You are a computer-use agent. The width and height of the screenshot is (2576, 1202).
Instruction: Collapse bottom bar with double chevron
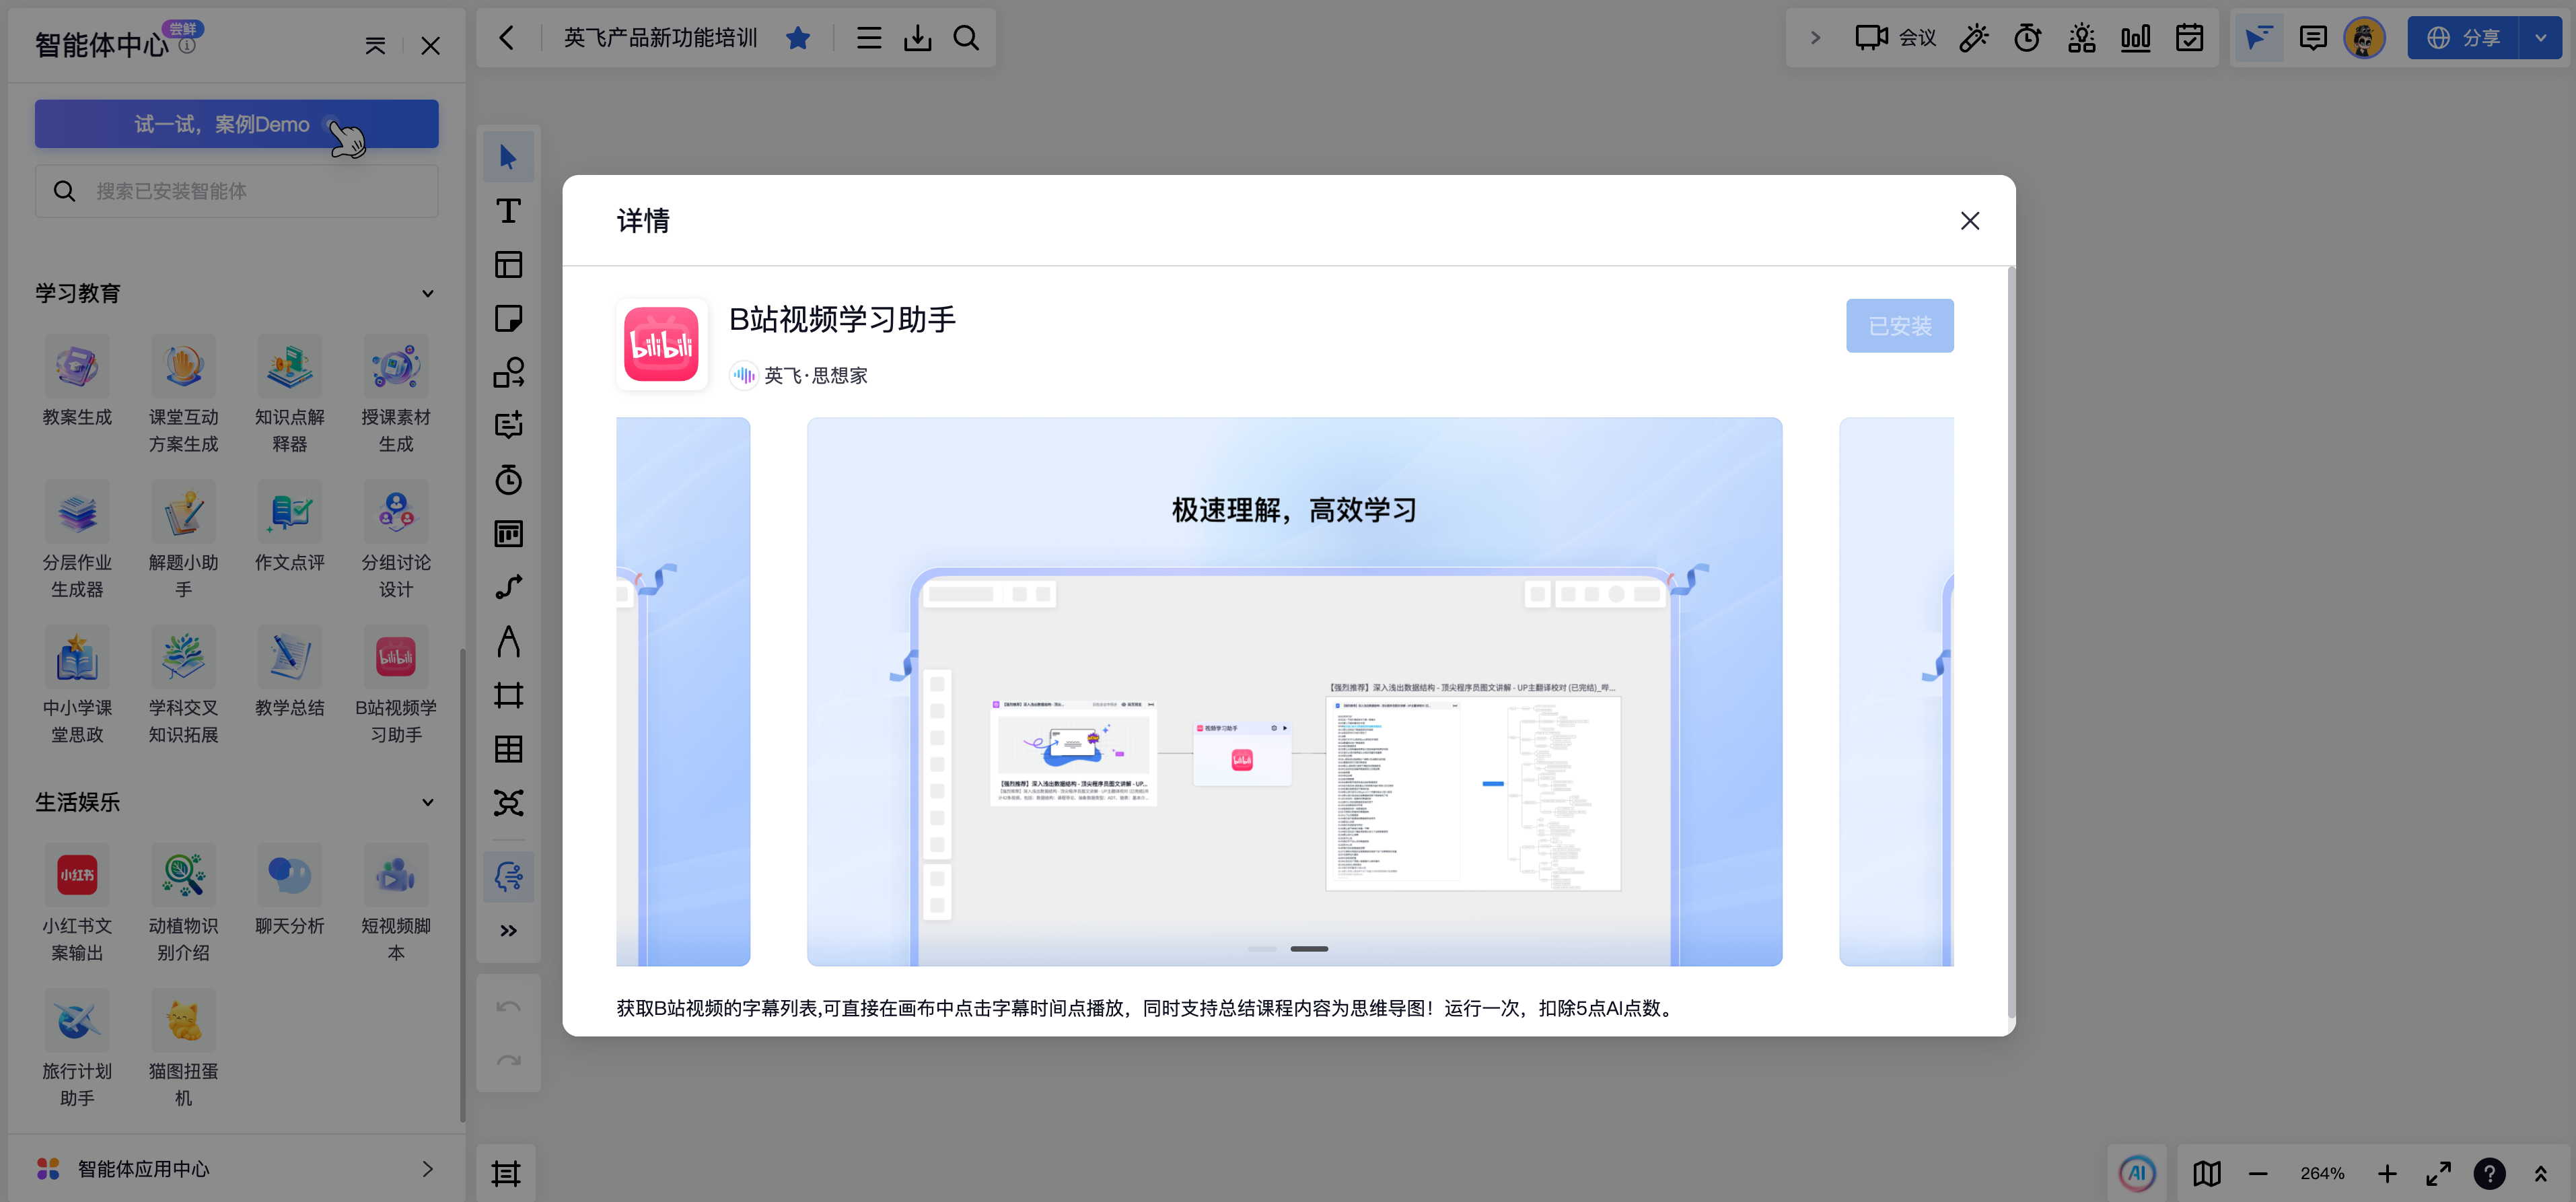point(2540,1173)
